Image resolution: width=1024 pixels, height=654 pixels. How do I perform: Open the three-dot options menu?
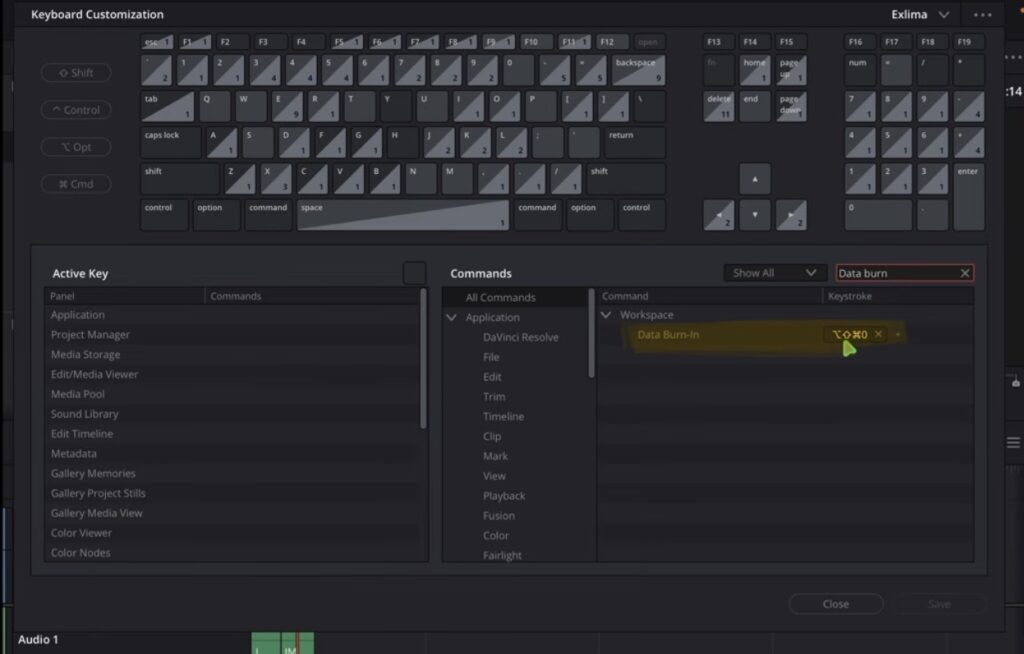(x=982, y=14)
